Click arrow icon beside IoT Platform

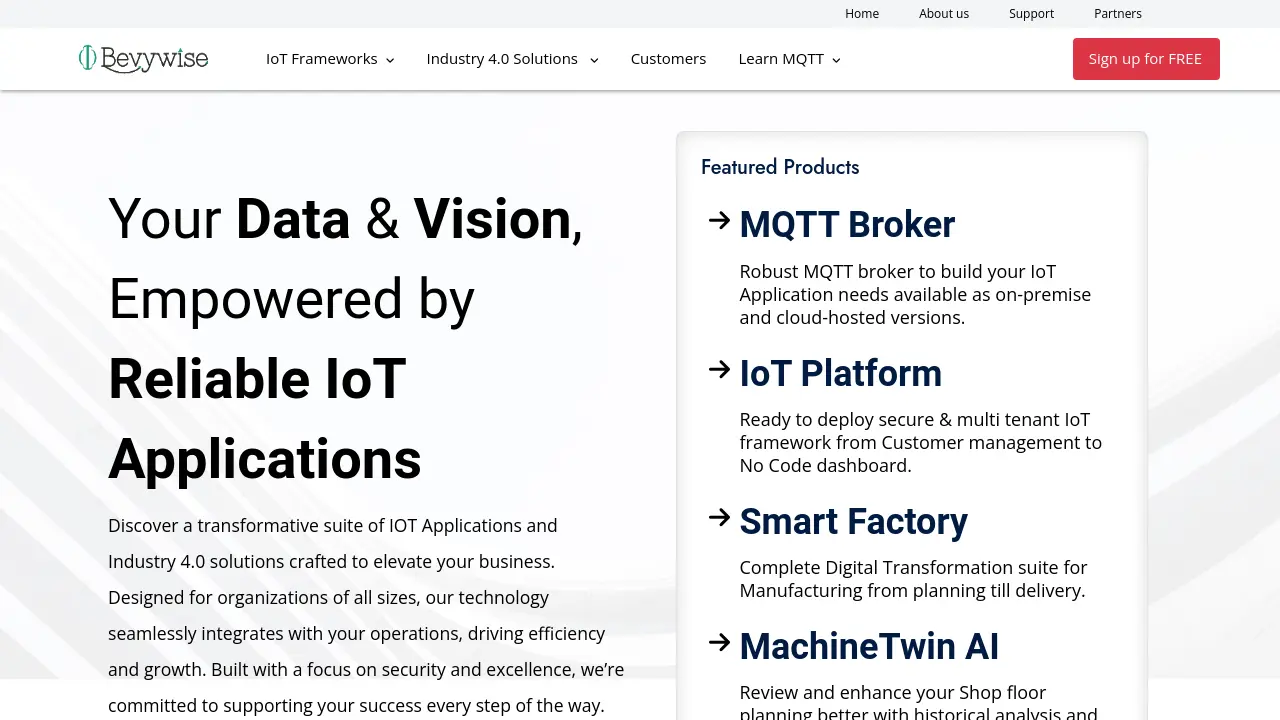coord(719,369)
